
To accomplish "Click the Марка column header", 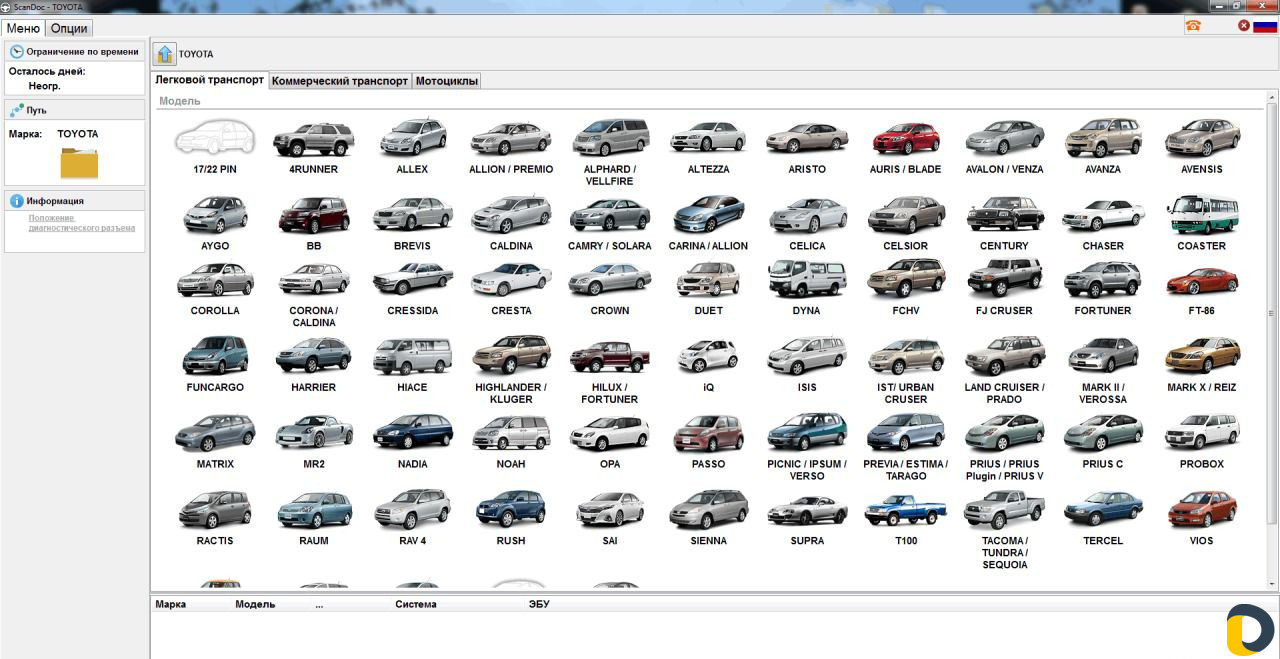I will coord(171,604).
